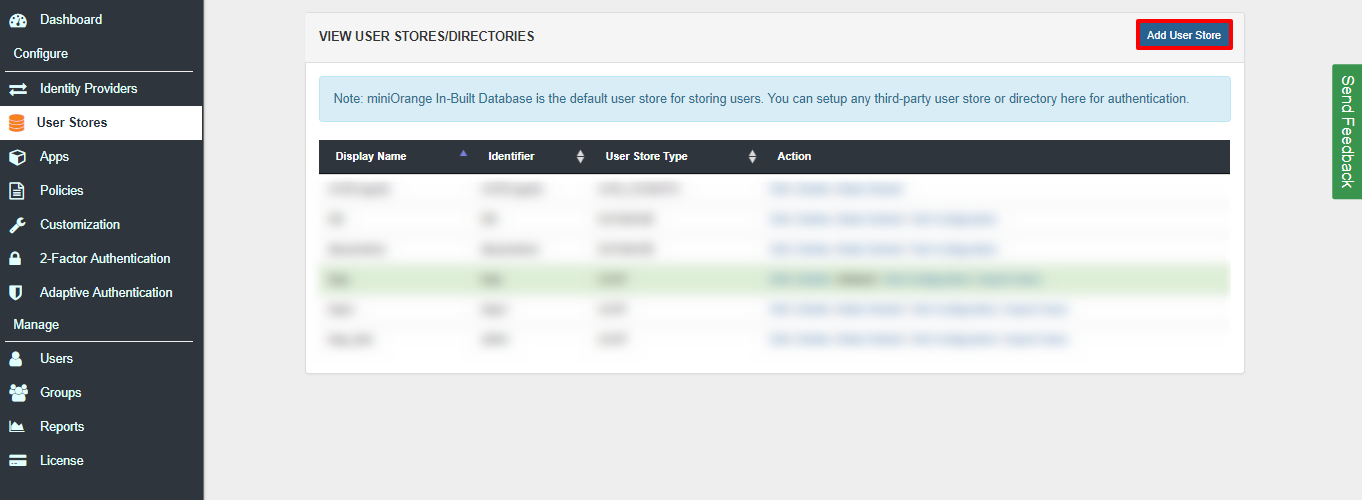Click the User Store Type header

pyautogui.click(x=647, y=156)
